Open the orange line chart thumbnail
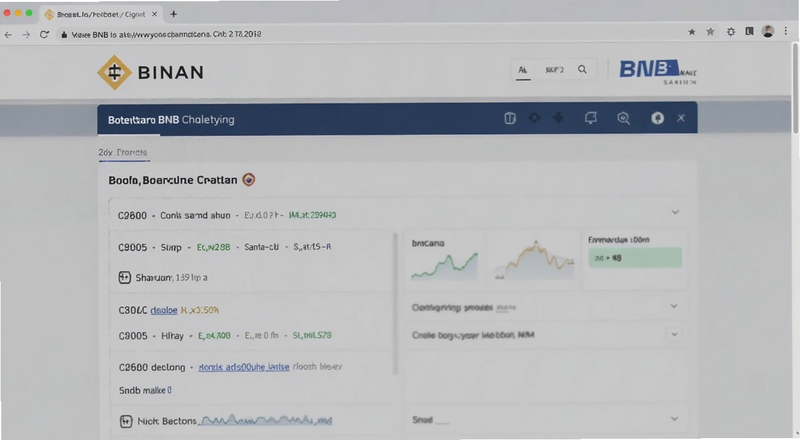800x440 pixels. [x=534, y=259]
